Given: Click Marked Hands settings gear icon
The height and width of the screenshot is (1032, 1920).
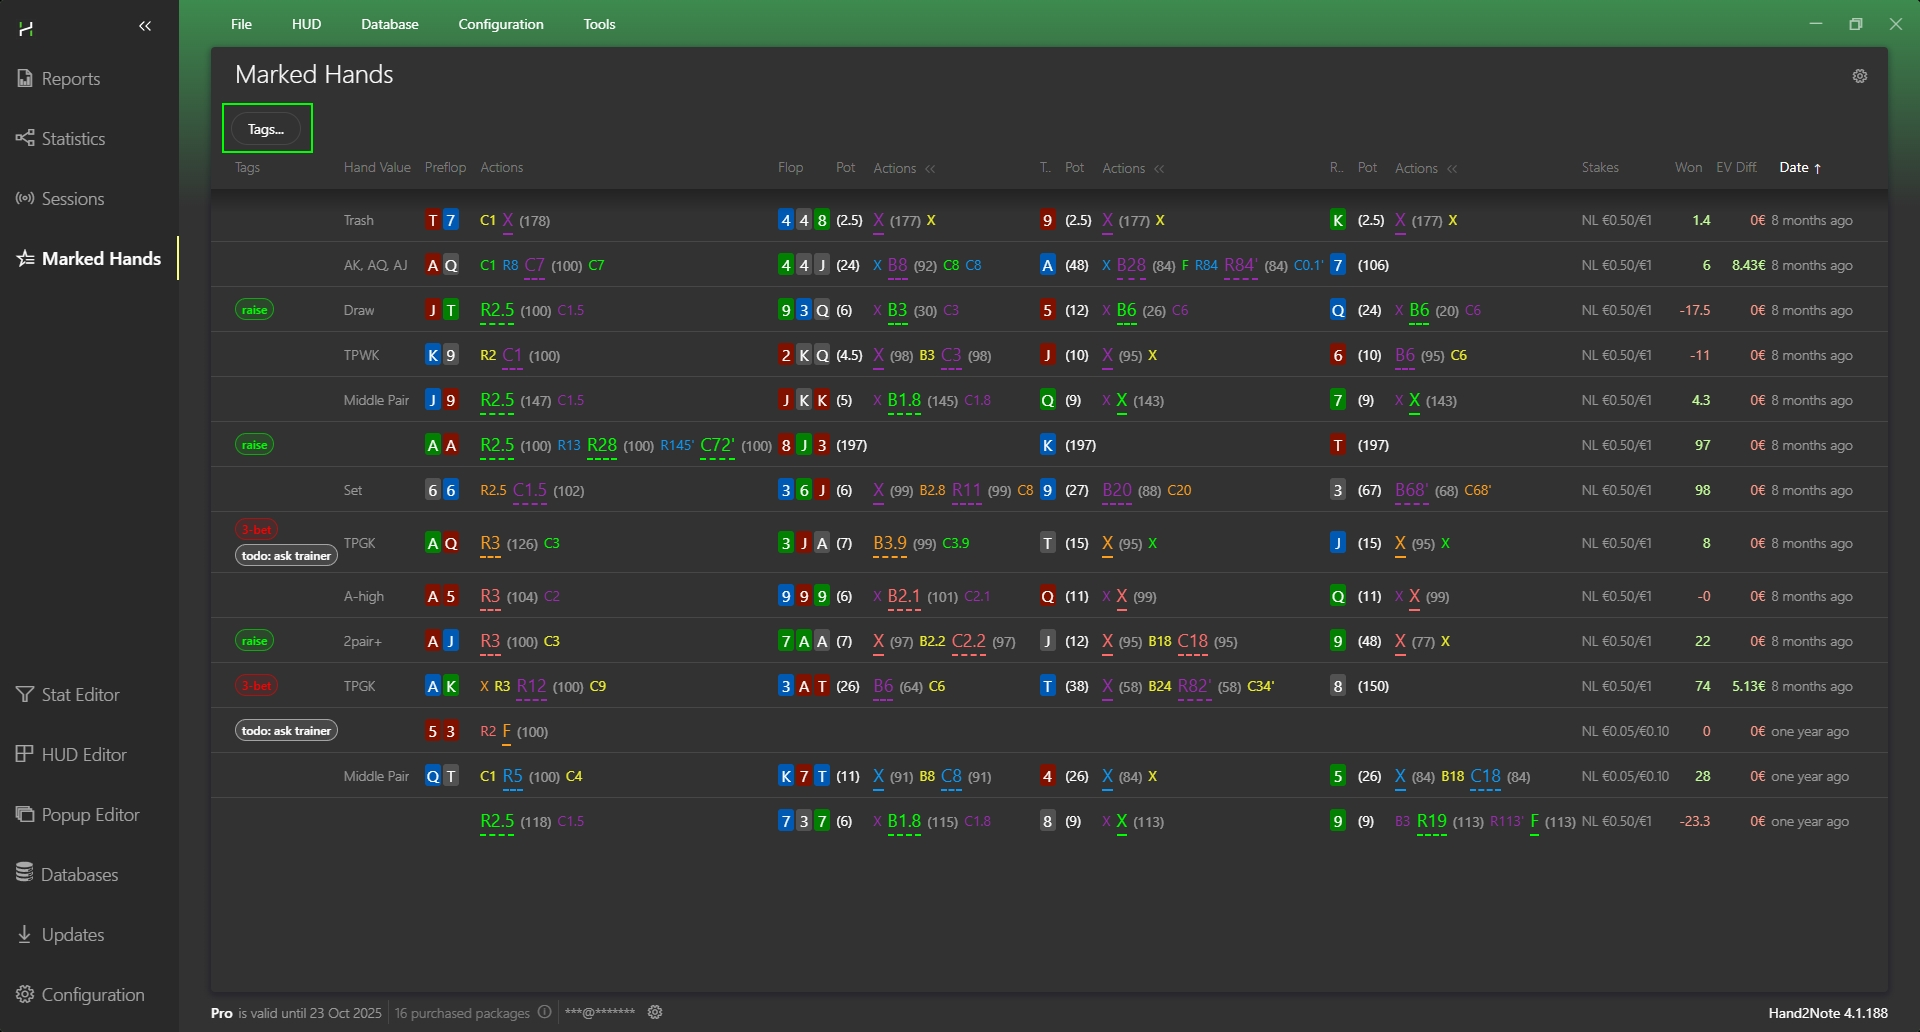Looking at the screenshot, I should point(1859,76).
